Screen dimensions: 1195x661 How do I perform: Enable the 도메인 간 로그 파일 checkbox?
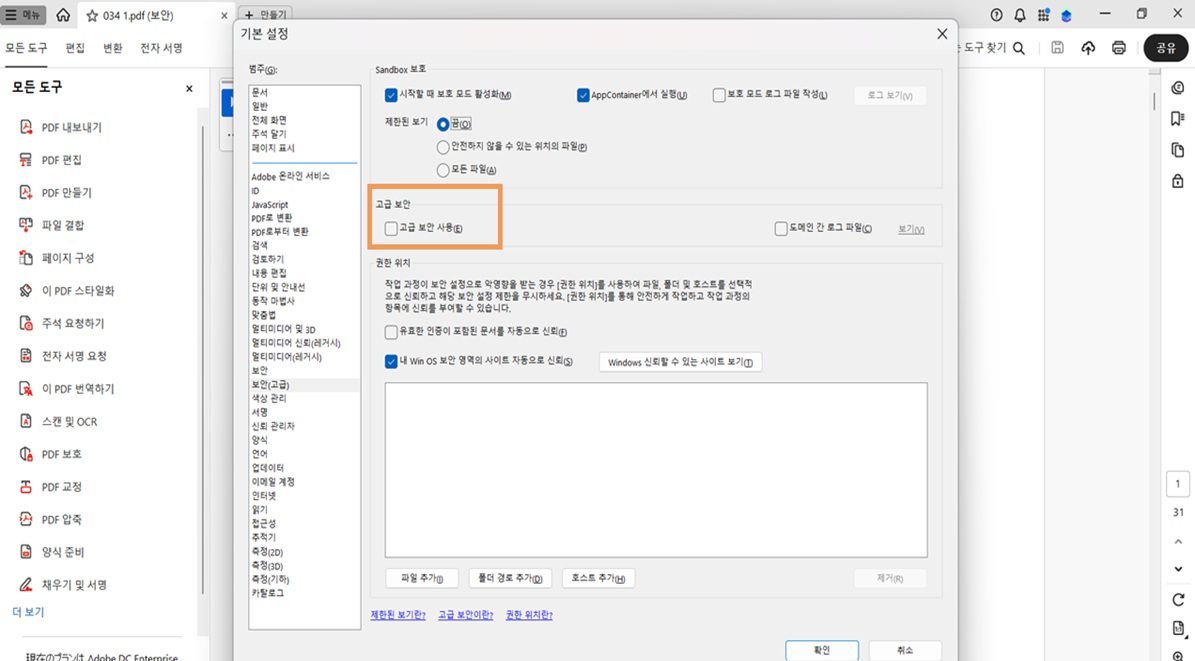point(781,229)
